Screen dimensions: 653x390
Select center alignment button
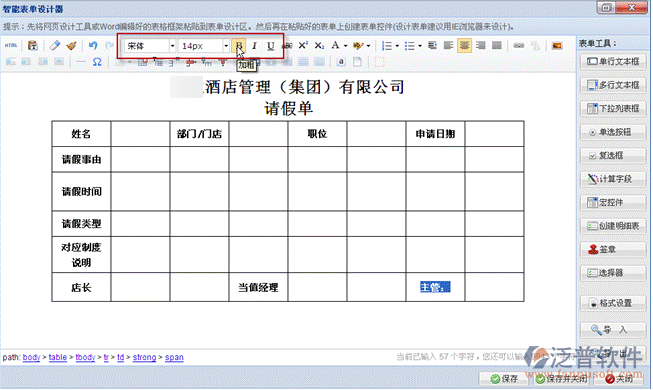coord(464,45)
